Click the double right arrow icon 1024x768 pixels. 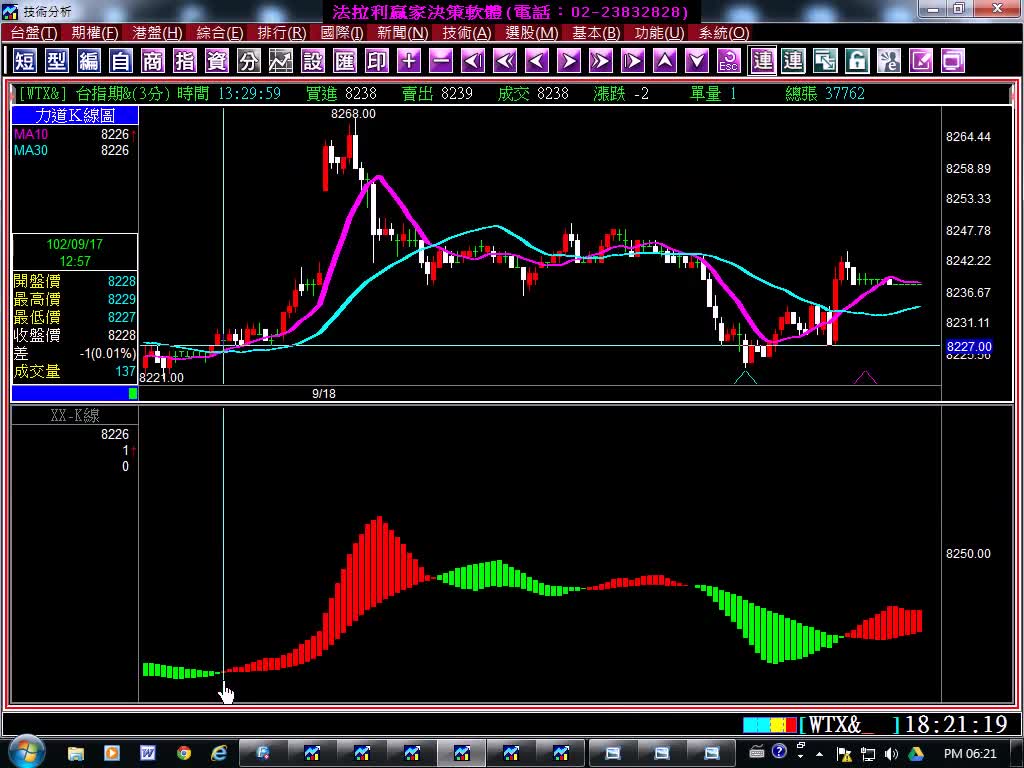coord(601,61)
